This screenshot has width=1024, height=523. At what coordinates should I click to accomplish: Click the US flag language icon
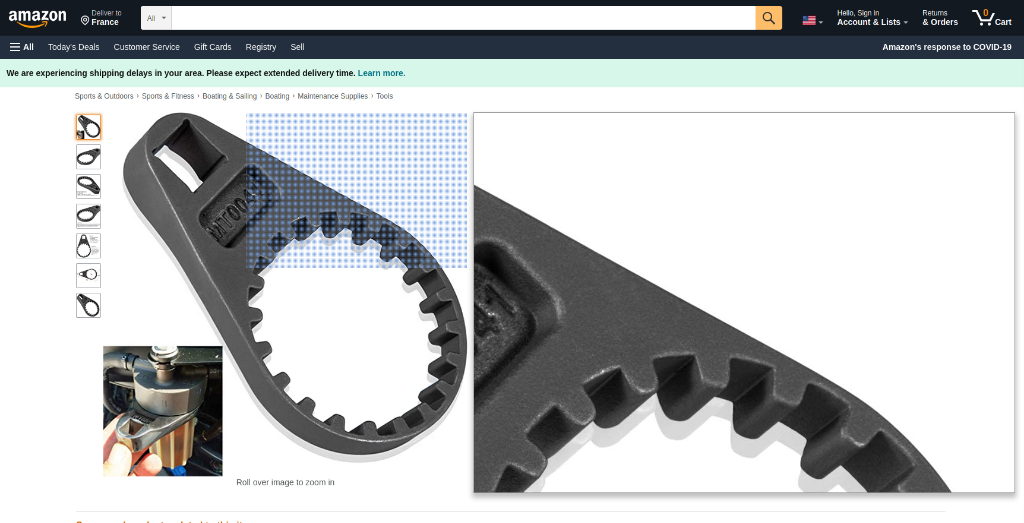(810, 20)
